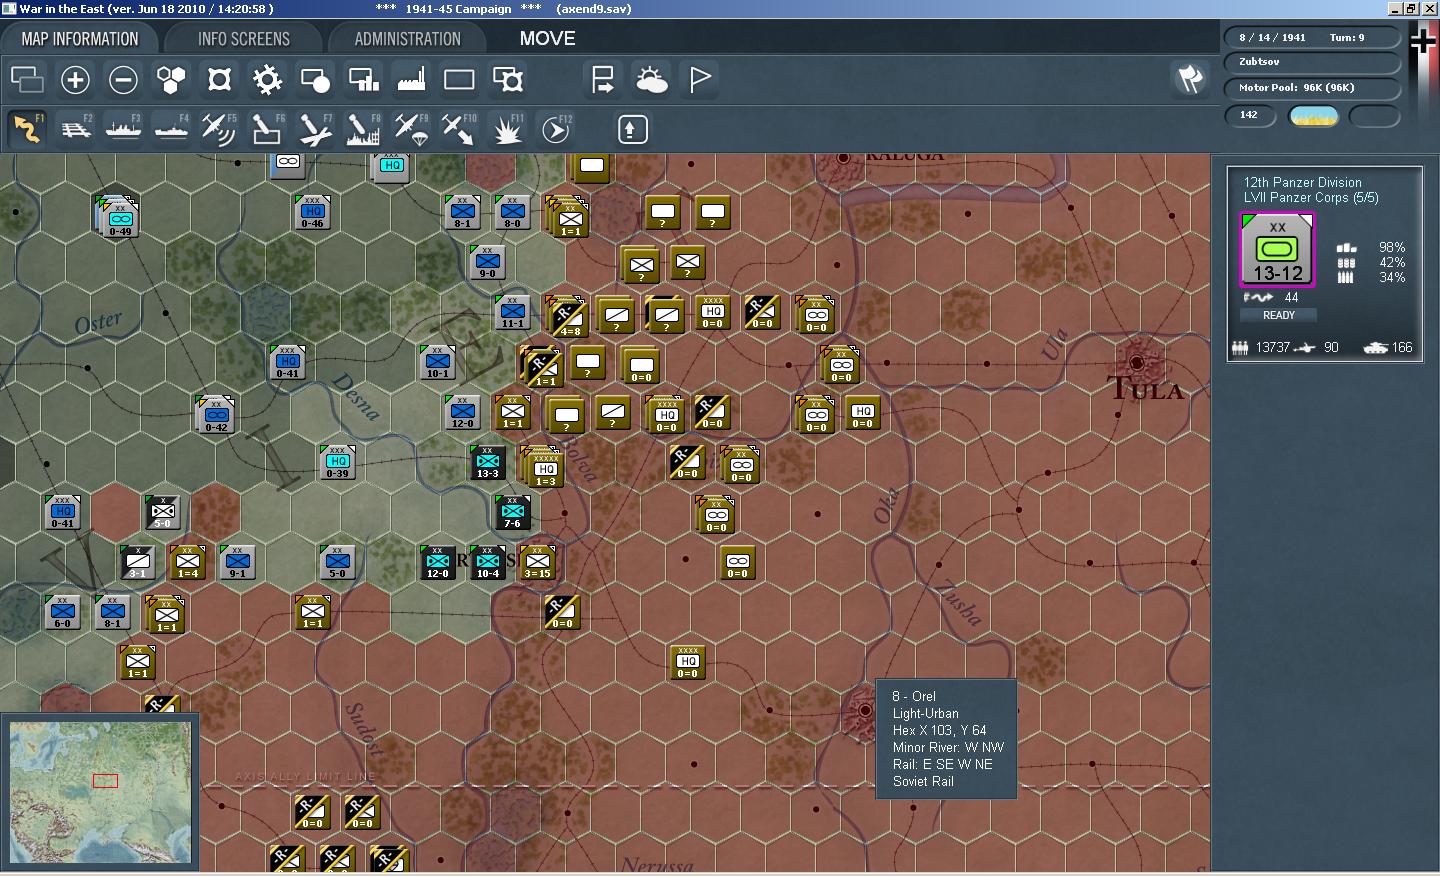Click the German cross side indicator

pyautogui.click(x=1422, y=41)
